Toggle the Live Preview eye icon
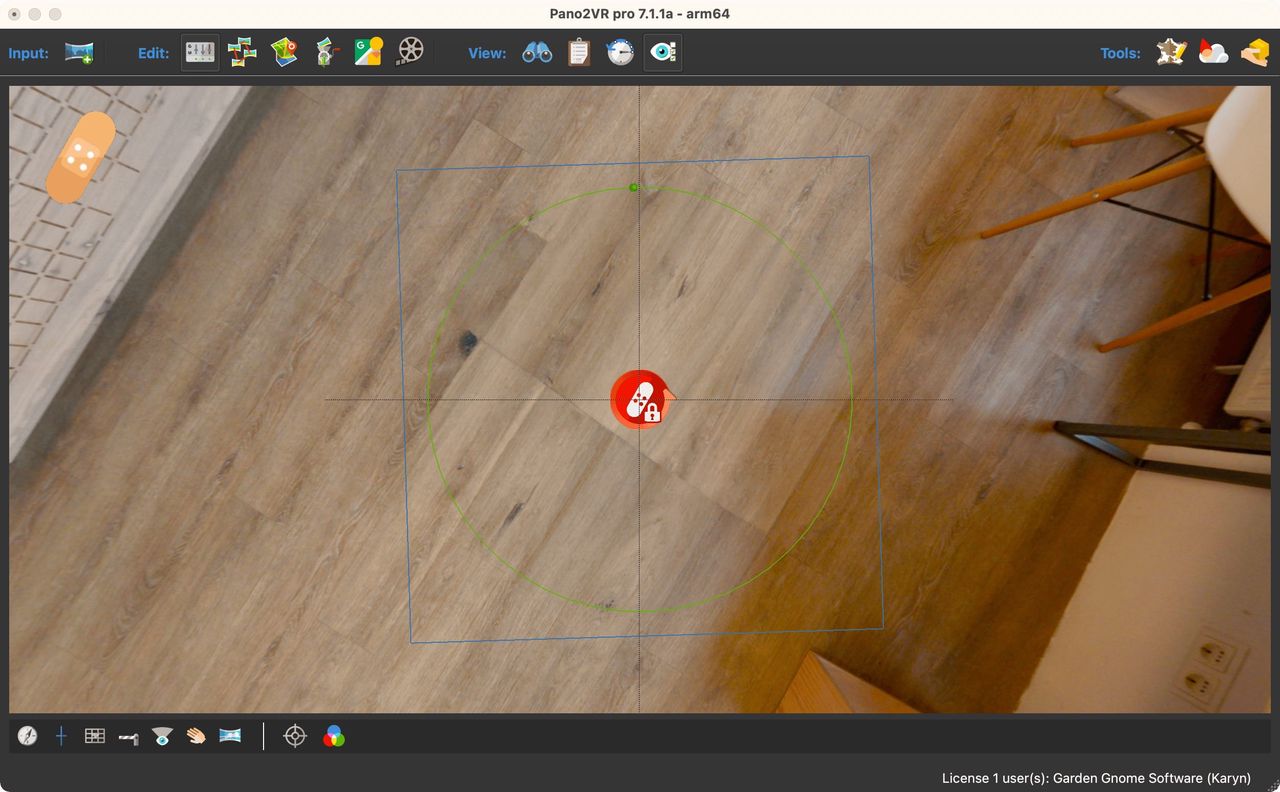This screenshot has height=792, width=1280. (662, 52)
